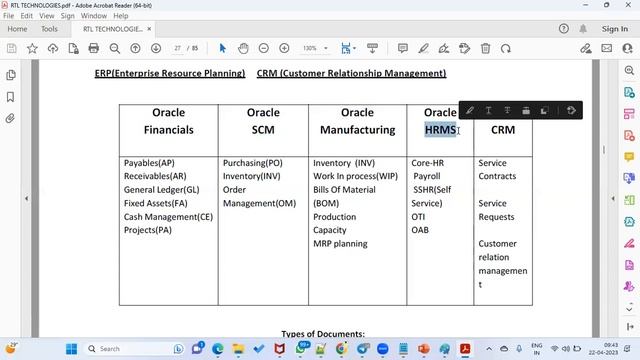
Task: Open File Explorer from taskbar
Action: point(238,349)
